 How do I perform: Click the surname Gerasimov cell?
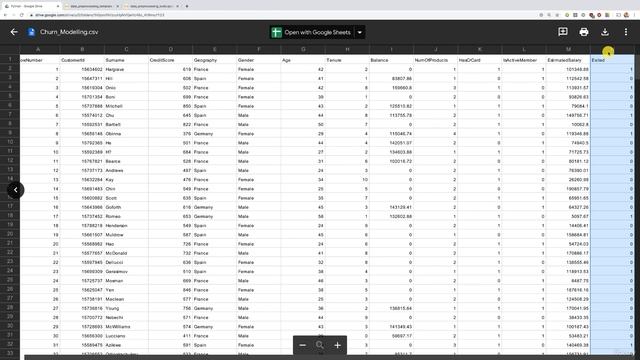(126, 271)
